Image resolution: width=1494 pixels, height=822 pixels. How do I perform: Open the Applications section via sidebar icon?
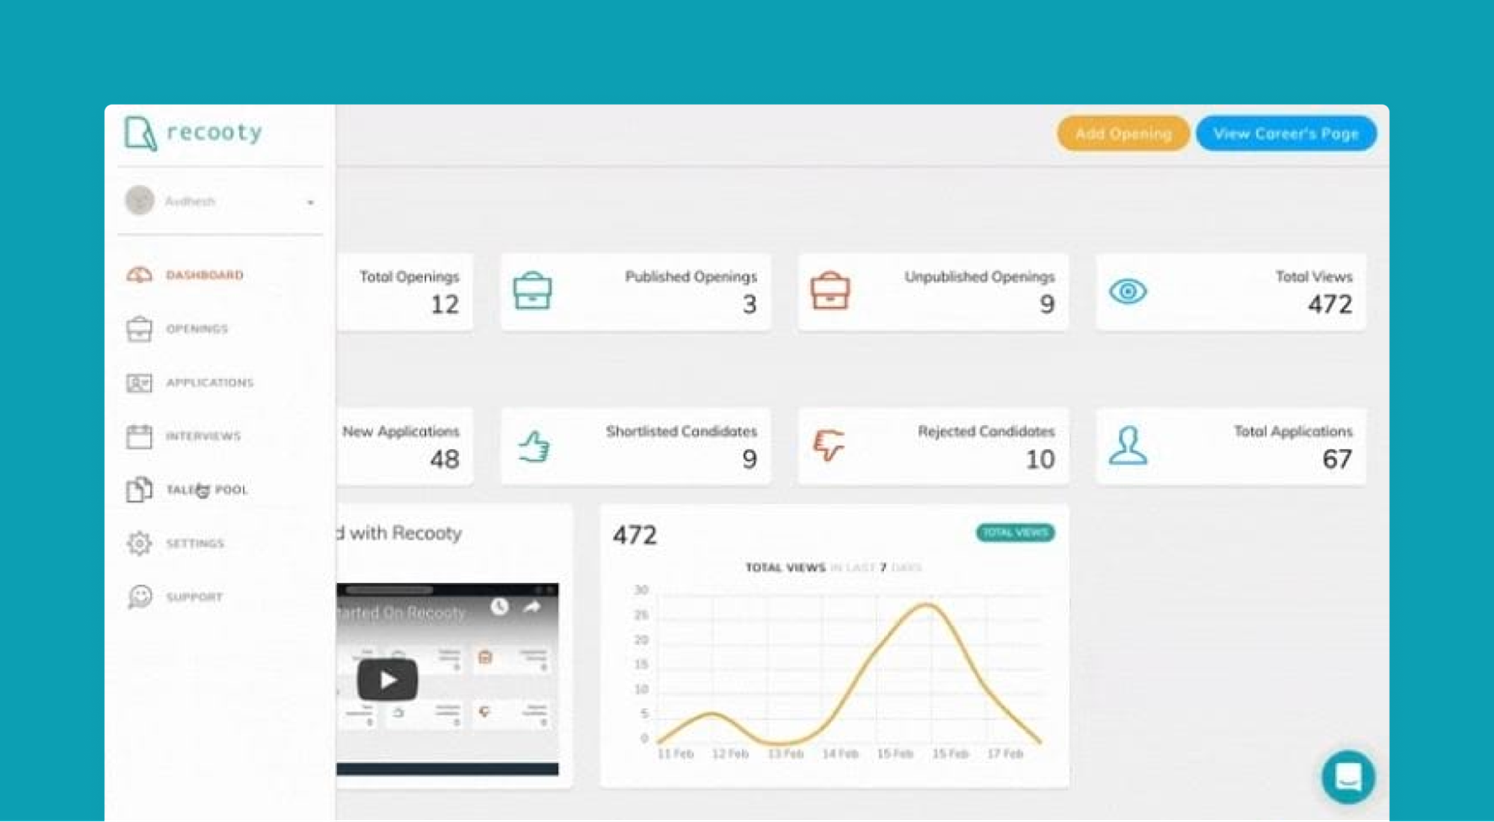[x=140, y=382]
